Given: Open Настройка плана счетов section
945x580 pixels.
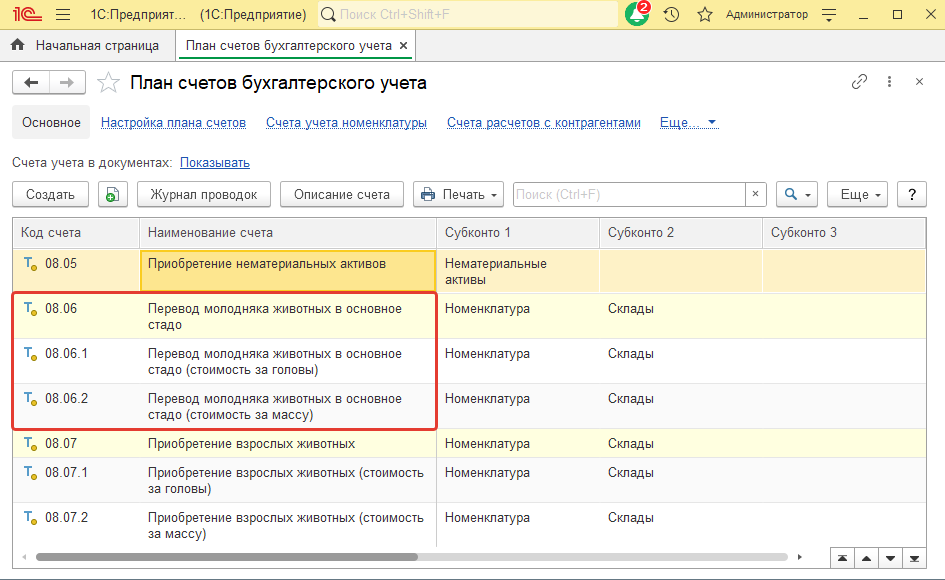Looking at the screenshot, I should pos(173,122).
